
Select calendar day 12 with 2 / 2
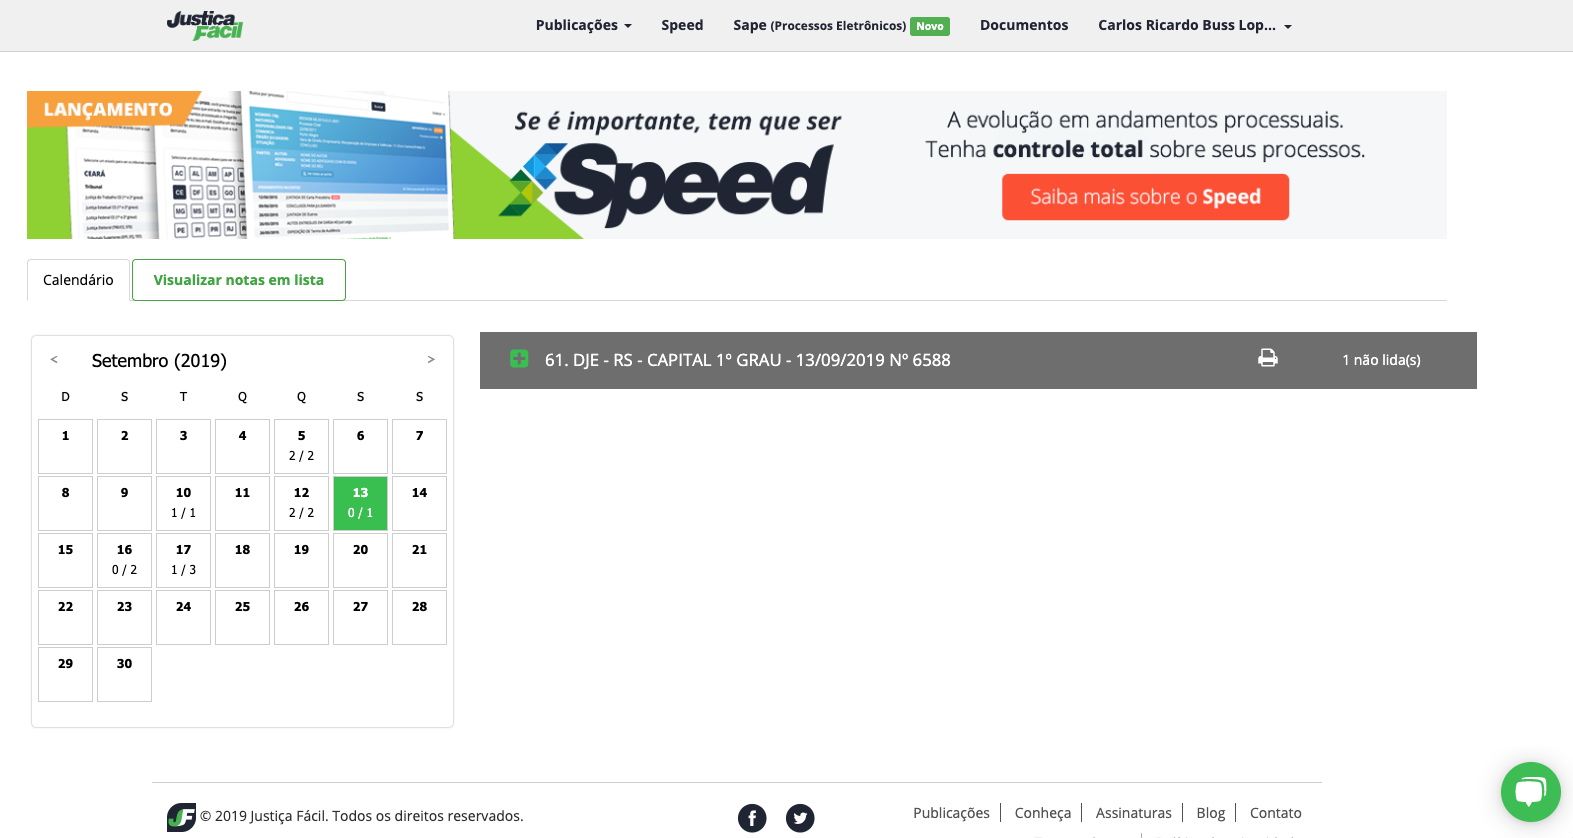pos(301,503)
